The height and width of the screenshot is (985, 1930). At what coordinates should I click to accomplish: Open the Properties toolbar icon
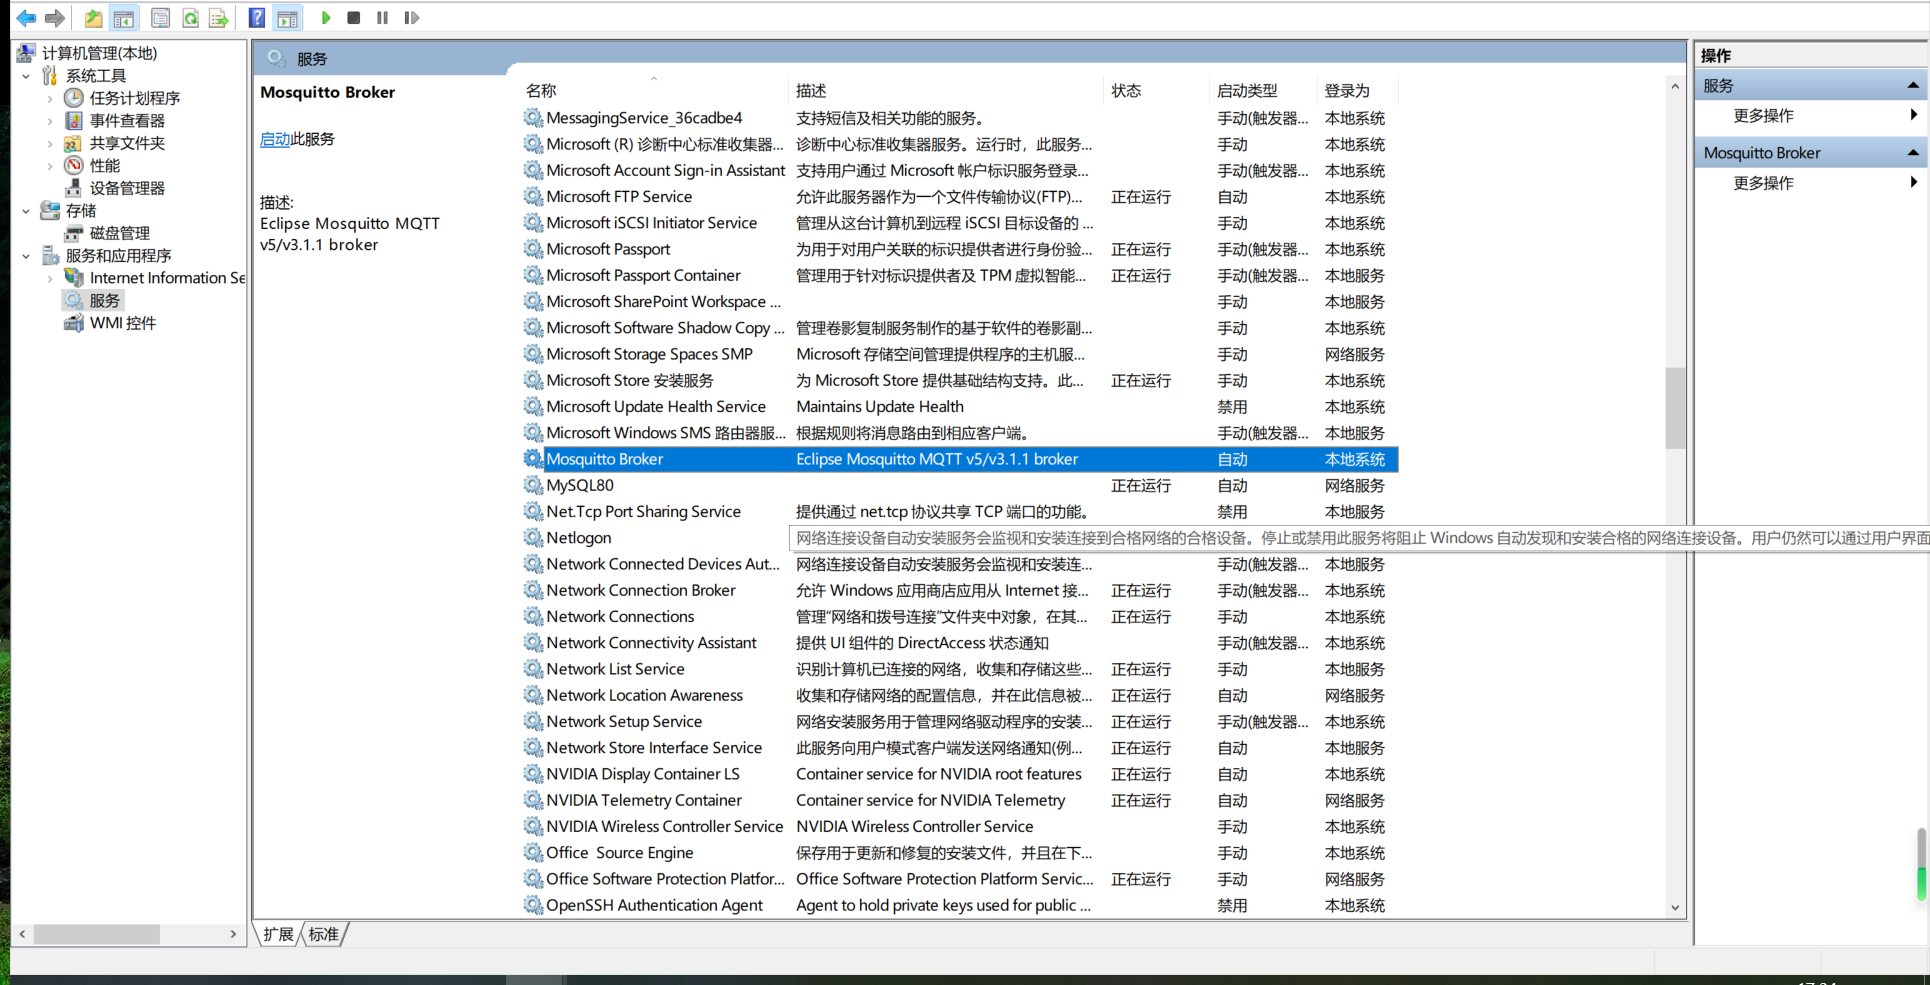(160, 18)
